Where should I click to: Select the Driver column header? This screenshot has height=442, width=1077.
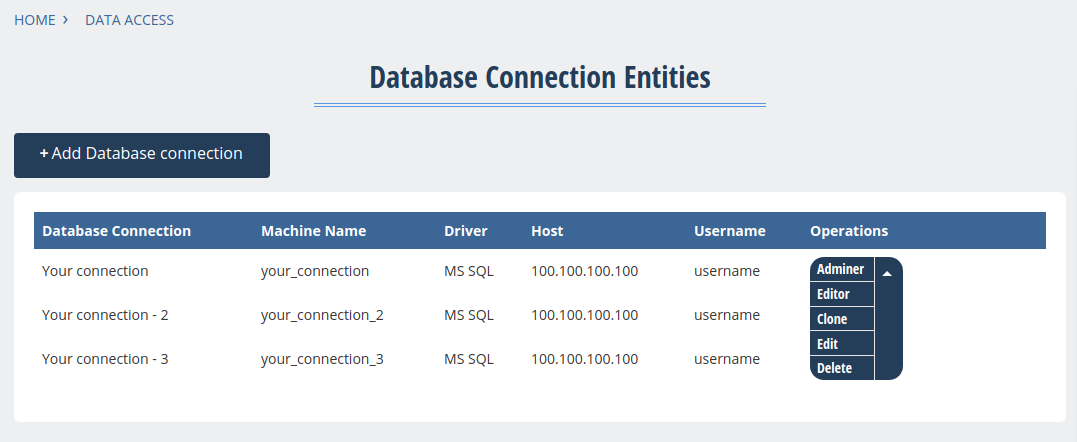pos(465,231)
